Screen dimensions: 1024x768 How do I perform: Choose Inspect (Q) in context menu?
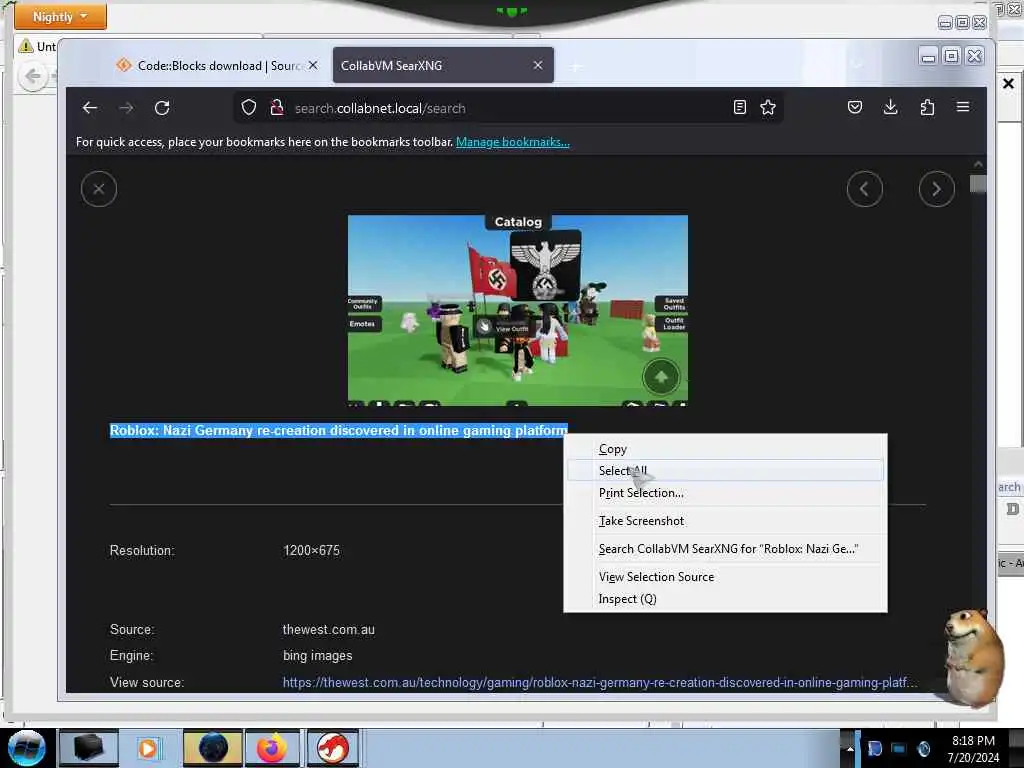[725, 599]
